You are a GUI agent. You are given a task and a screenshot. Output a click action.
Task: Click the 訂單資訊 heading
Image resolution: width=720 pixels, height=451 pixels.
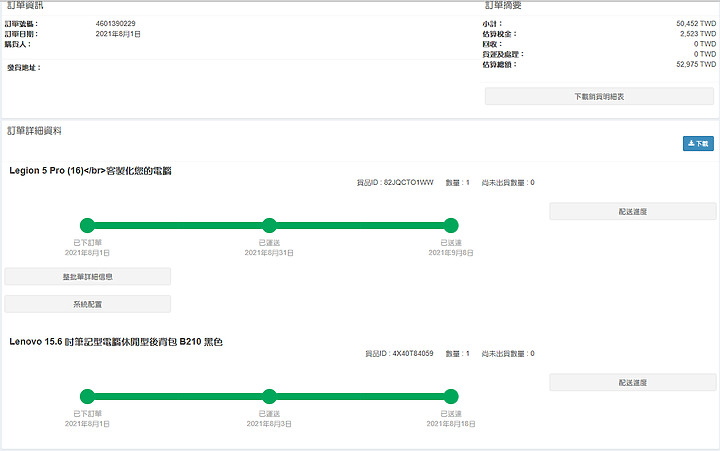(x=25, y=6)
